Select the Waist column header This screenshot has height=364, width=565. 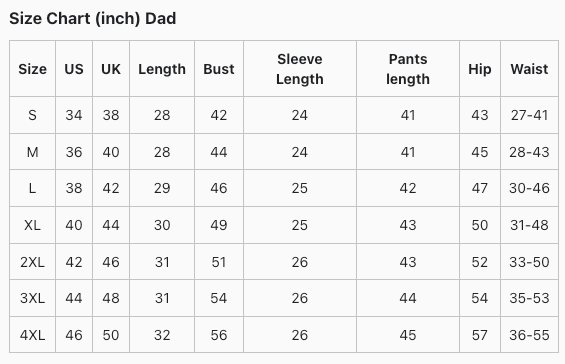click(529, 69)
